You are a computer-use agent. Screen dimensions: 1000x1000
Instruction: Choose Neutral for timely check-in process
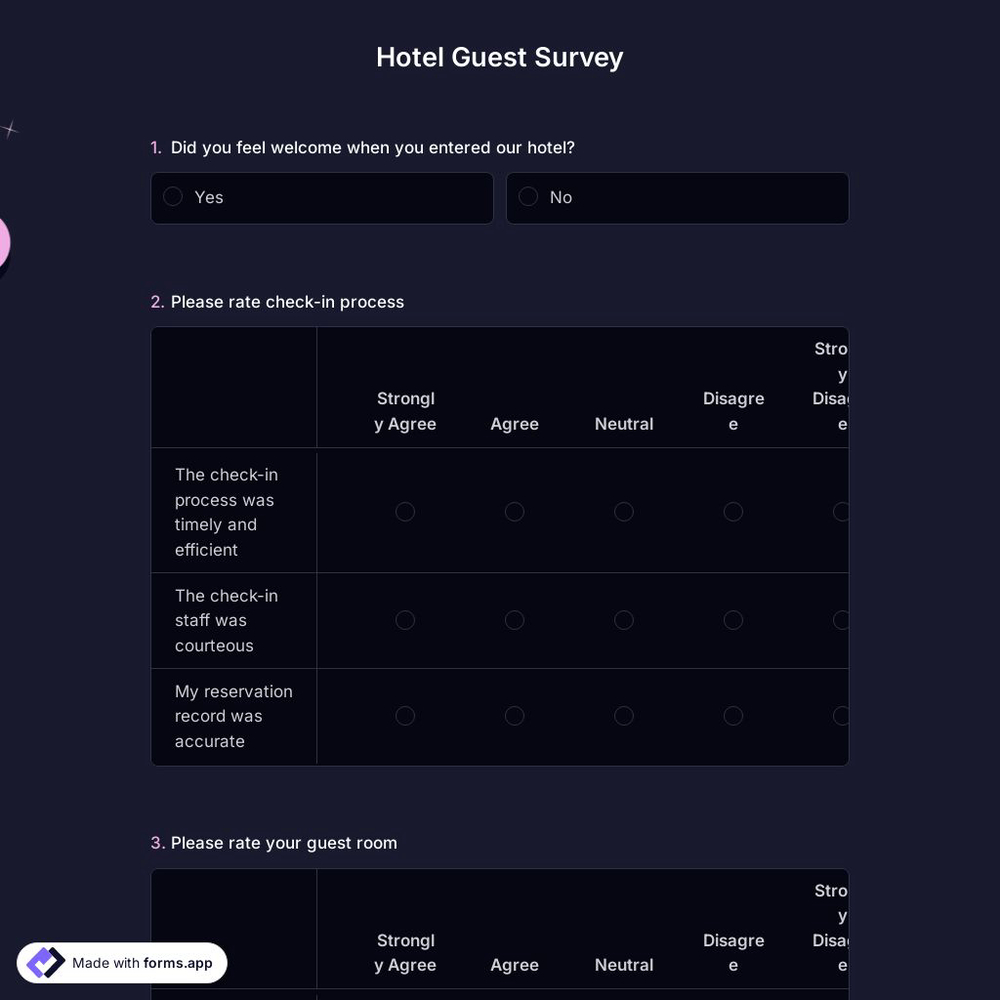pyautogui.click(x=624, y=511)
